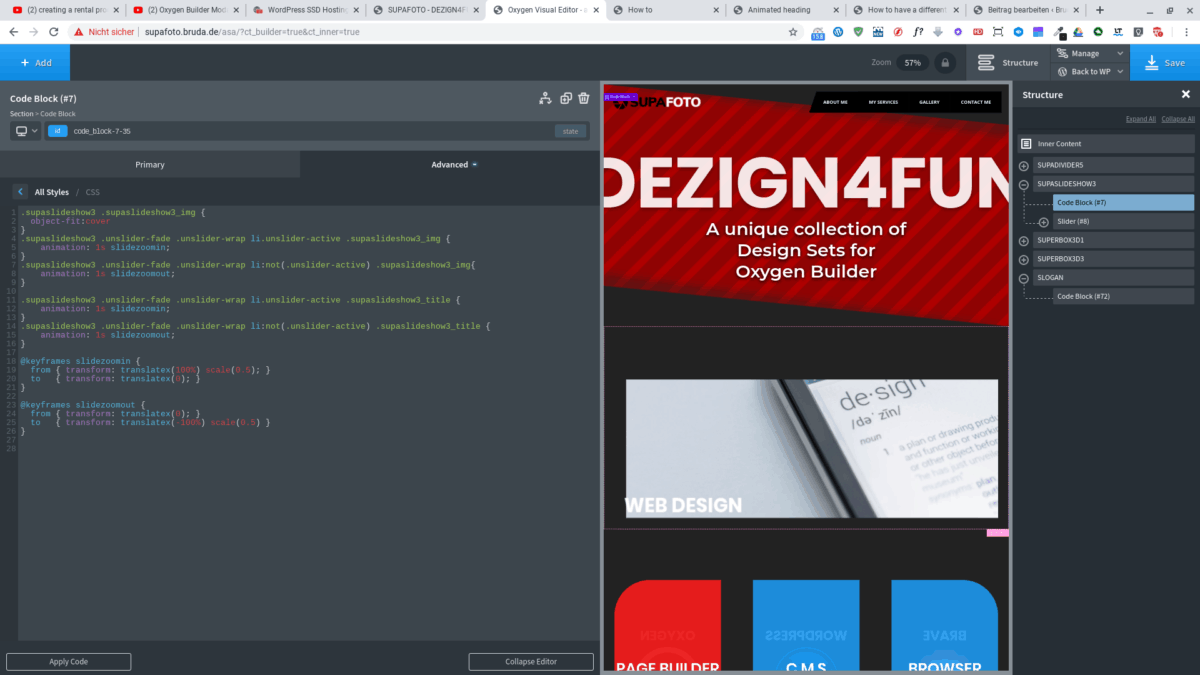Expand the SUPADIVIDER5 tree node
The width and height of the screenshot is (1200, 675).
[1024, 166]
